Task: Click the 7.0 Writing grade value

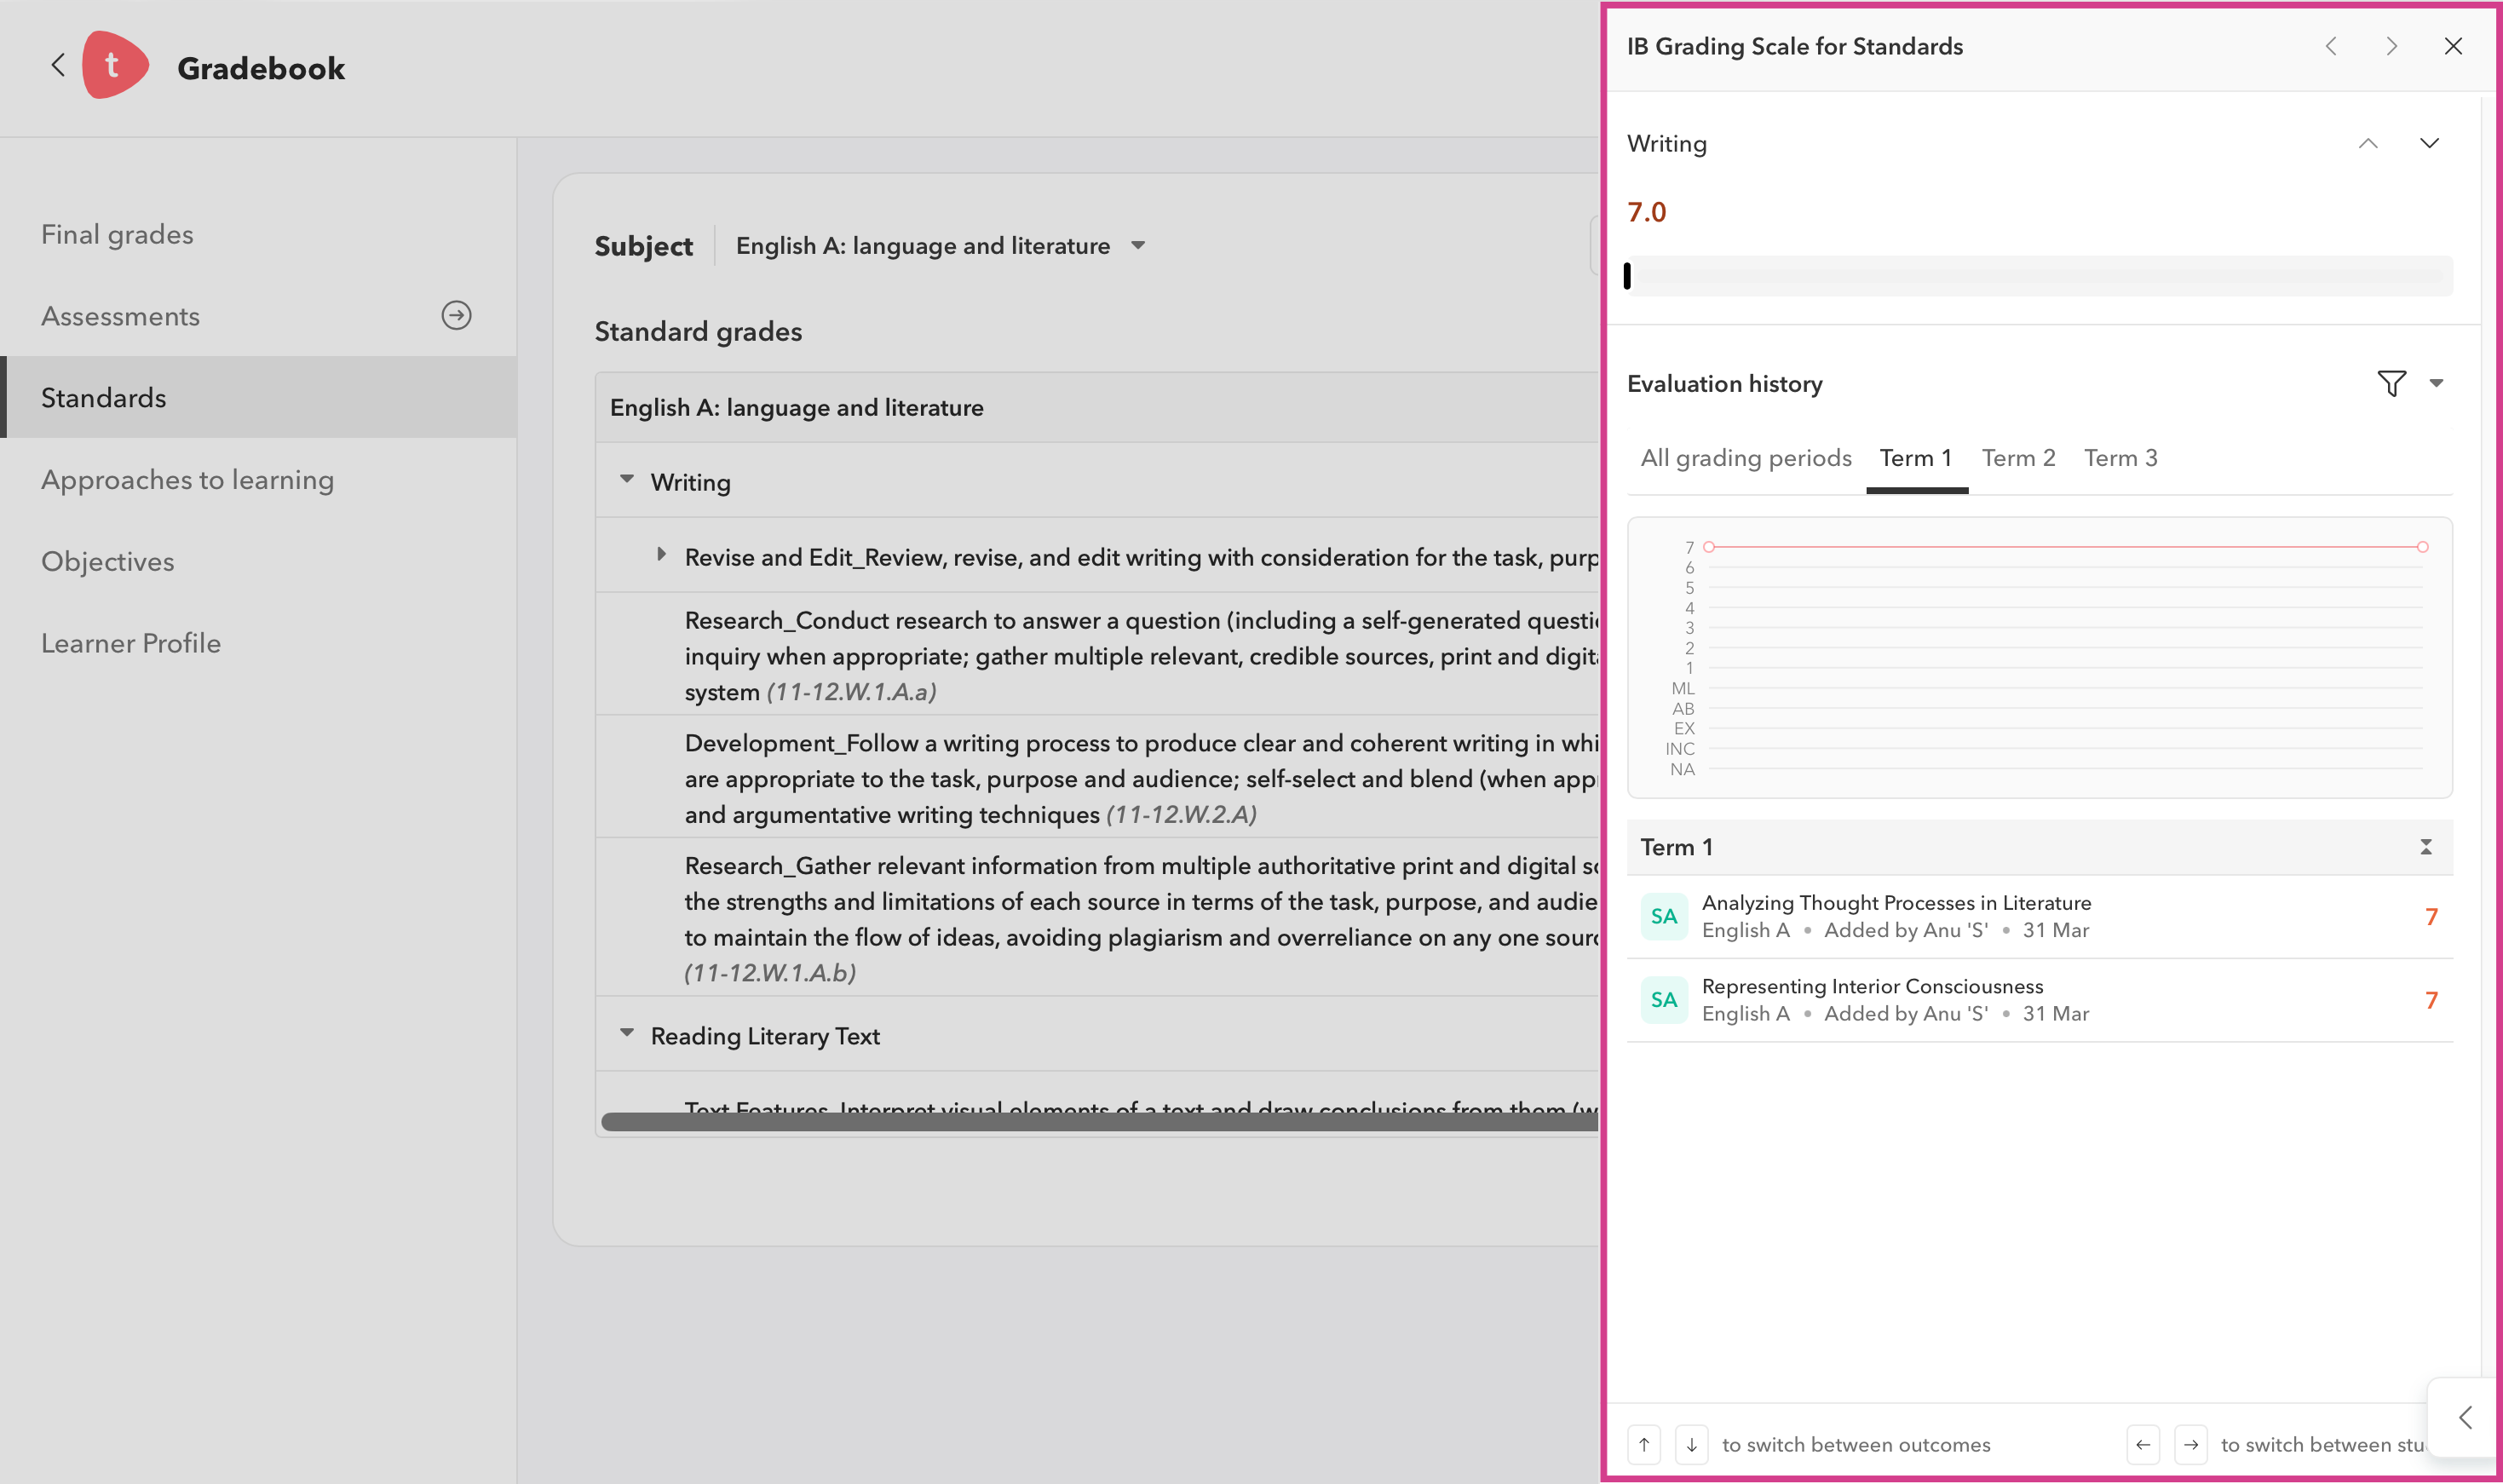Action: click(1647, 212)
